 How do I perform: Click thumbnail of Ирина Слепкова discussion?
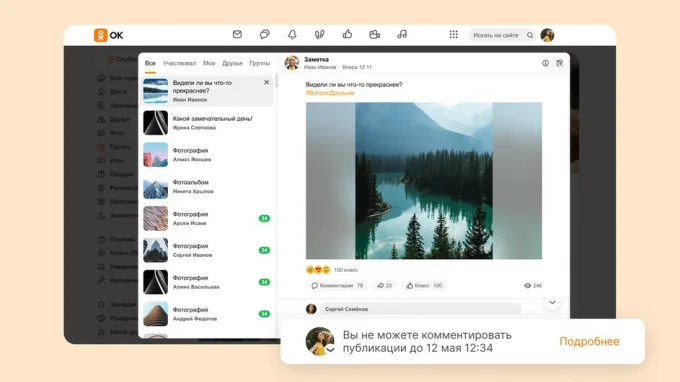156,123
